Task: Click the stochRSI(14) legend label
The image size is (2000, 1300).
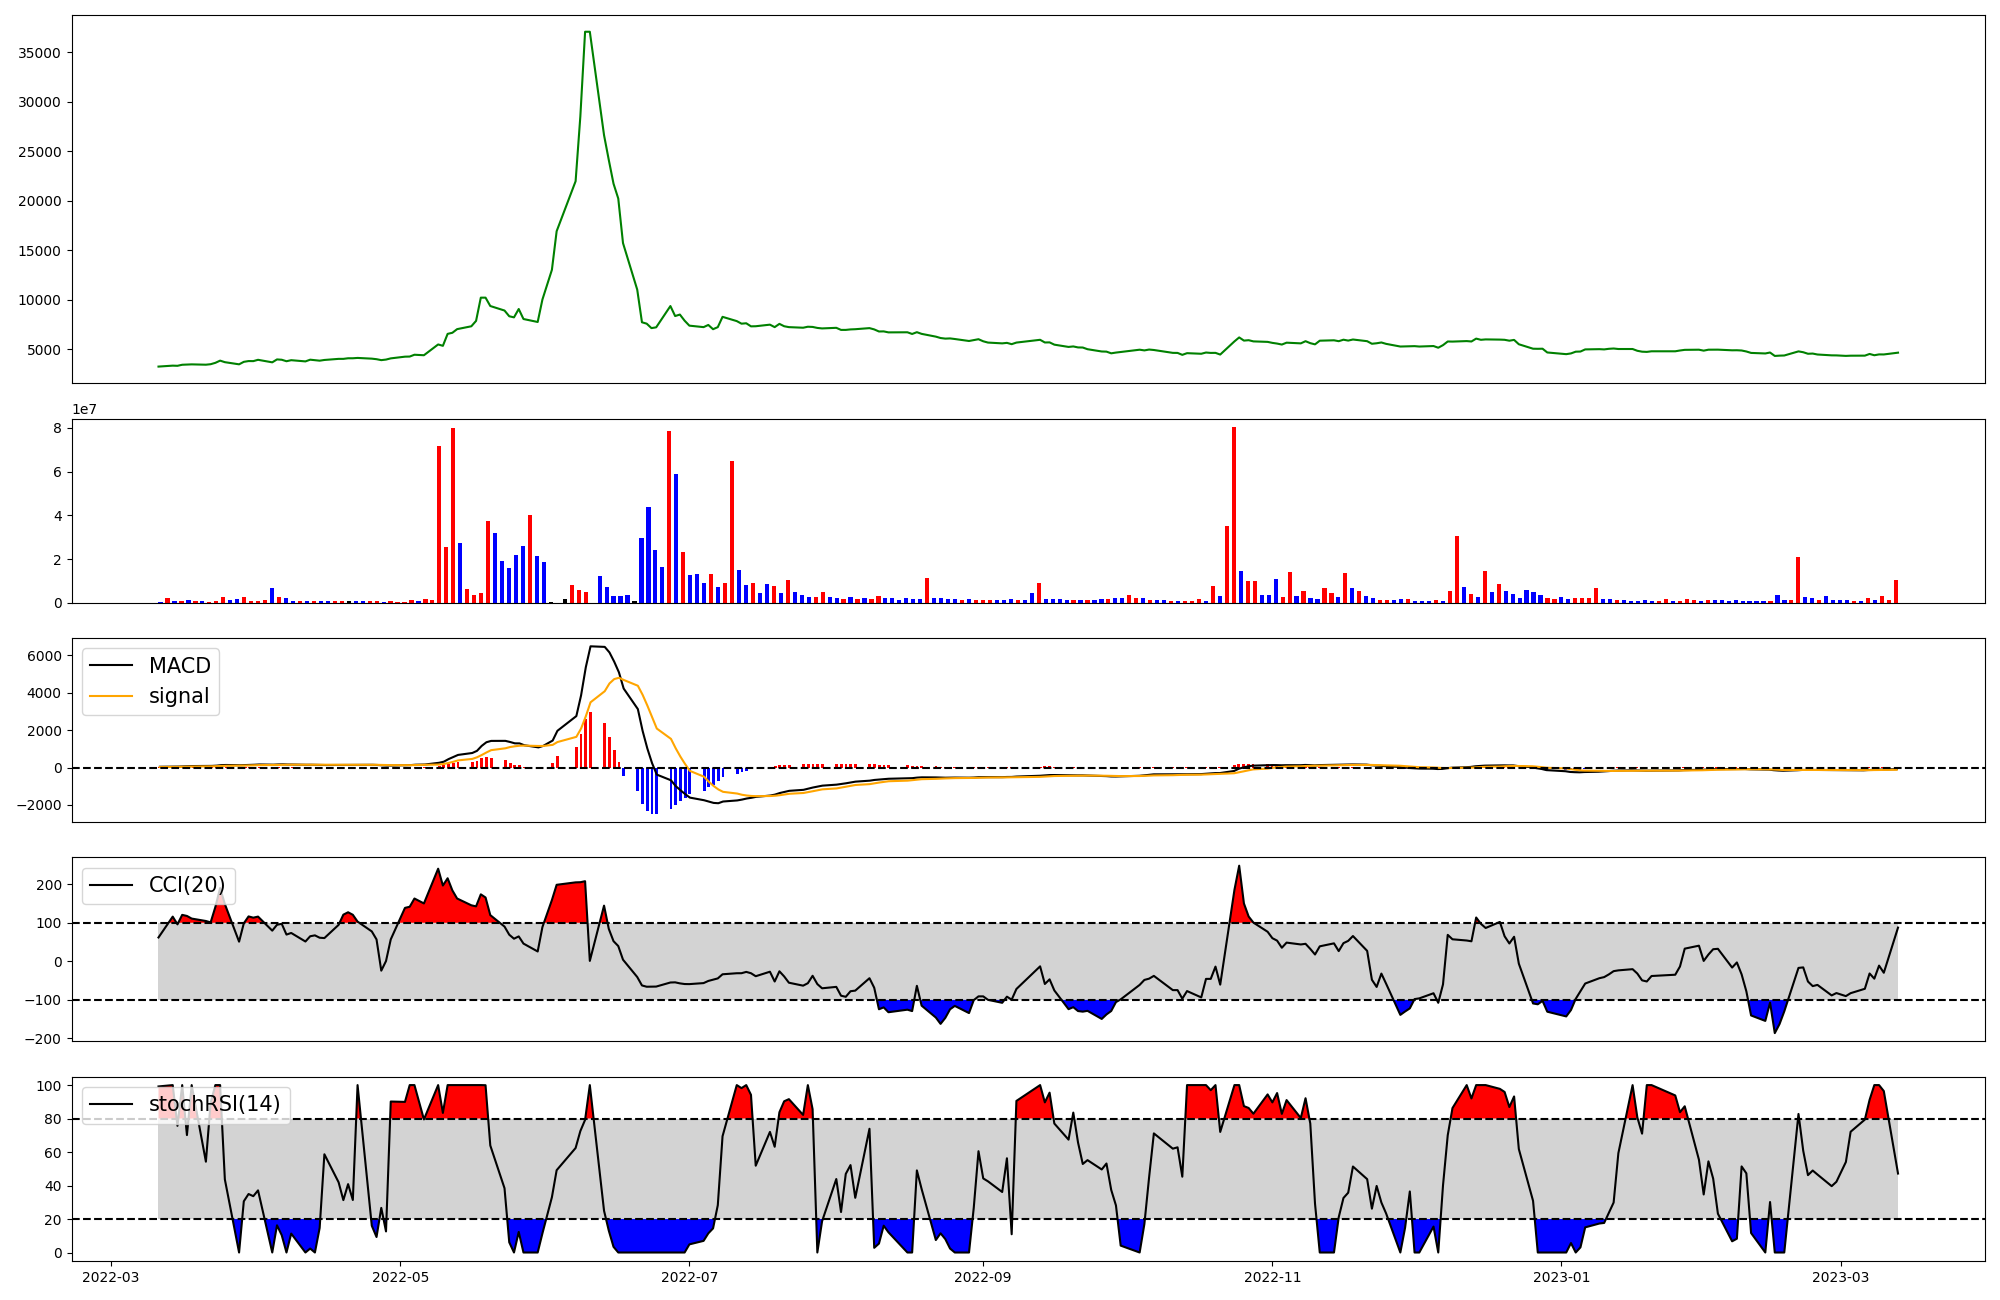Action: (x=214, y=1104)
